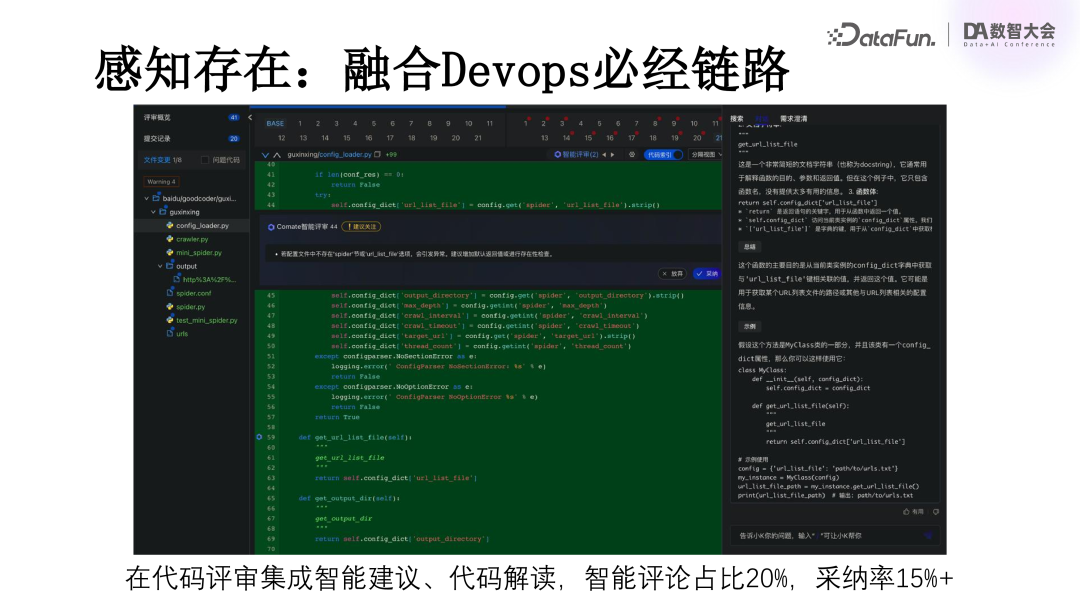Open test_mini_spider.py in the file tree
Viewport: 1080px width, 608px height.
tap(207, 320)
